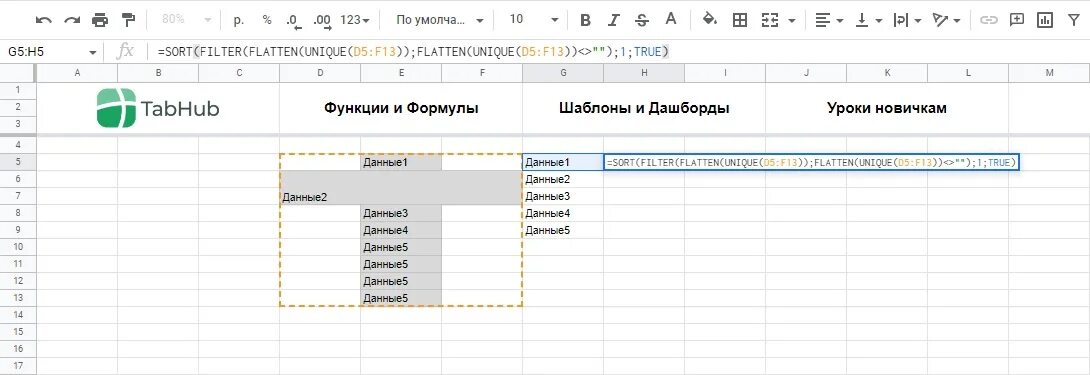Toggle italic formatting
1090x375 pixels.
click(614, 19)
